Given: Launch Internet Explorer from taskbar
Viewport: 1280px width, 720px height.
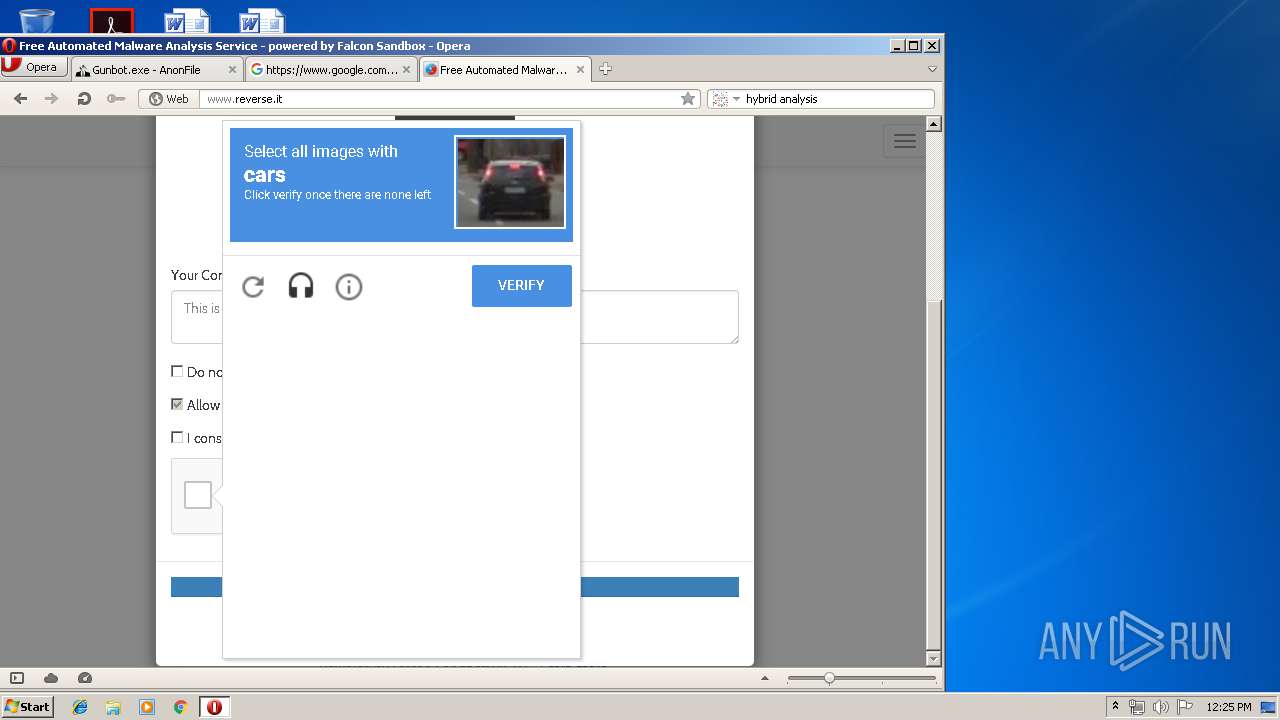Looking at the screenshot, I should pos(80,707).
